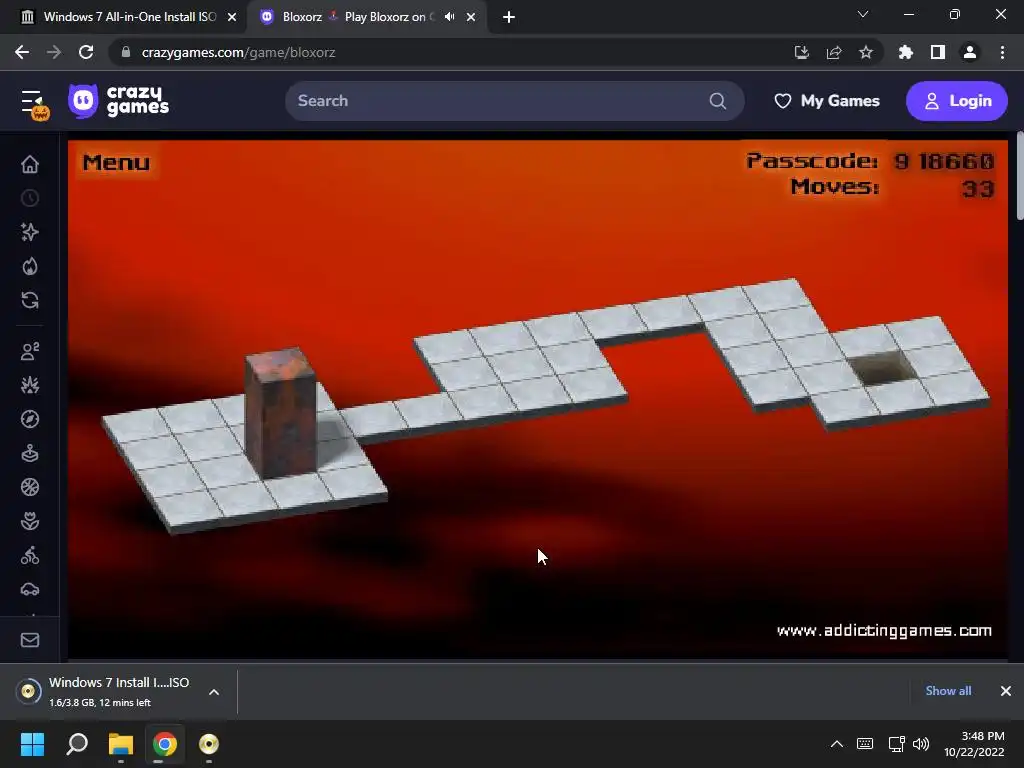The width and height of the screenshot is (1024, 768).
Task: Open Bike games category icon
Action: click(30, 555)
